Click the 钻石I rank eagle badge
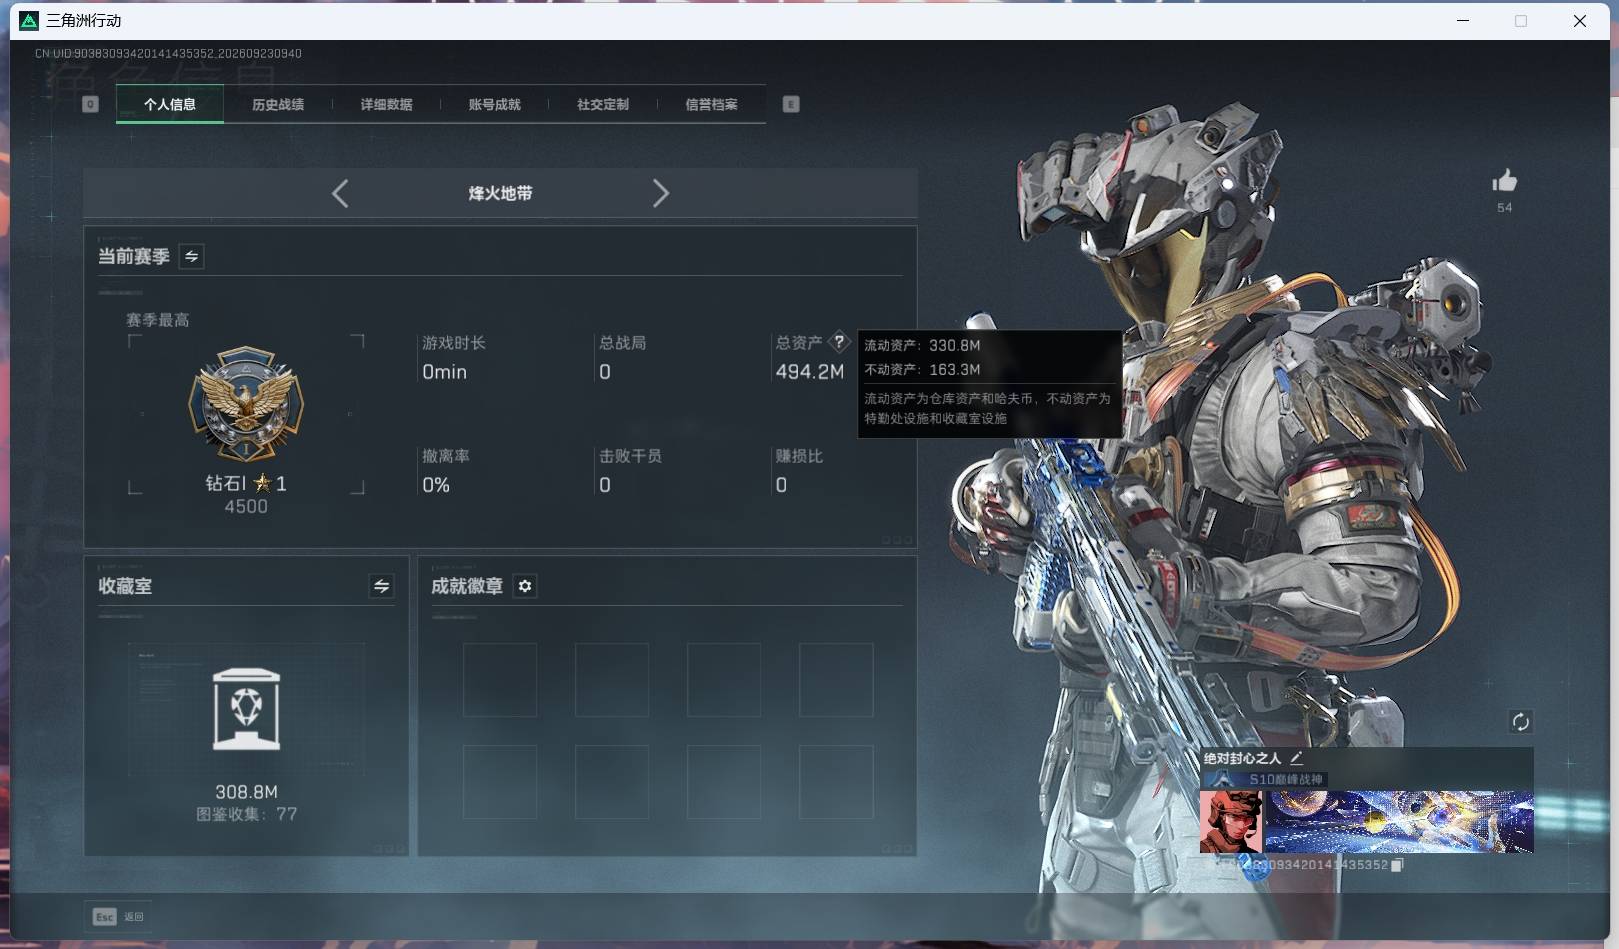The width and height of the screenshot is (1619, 949). 246,404
